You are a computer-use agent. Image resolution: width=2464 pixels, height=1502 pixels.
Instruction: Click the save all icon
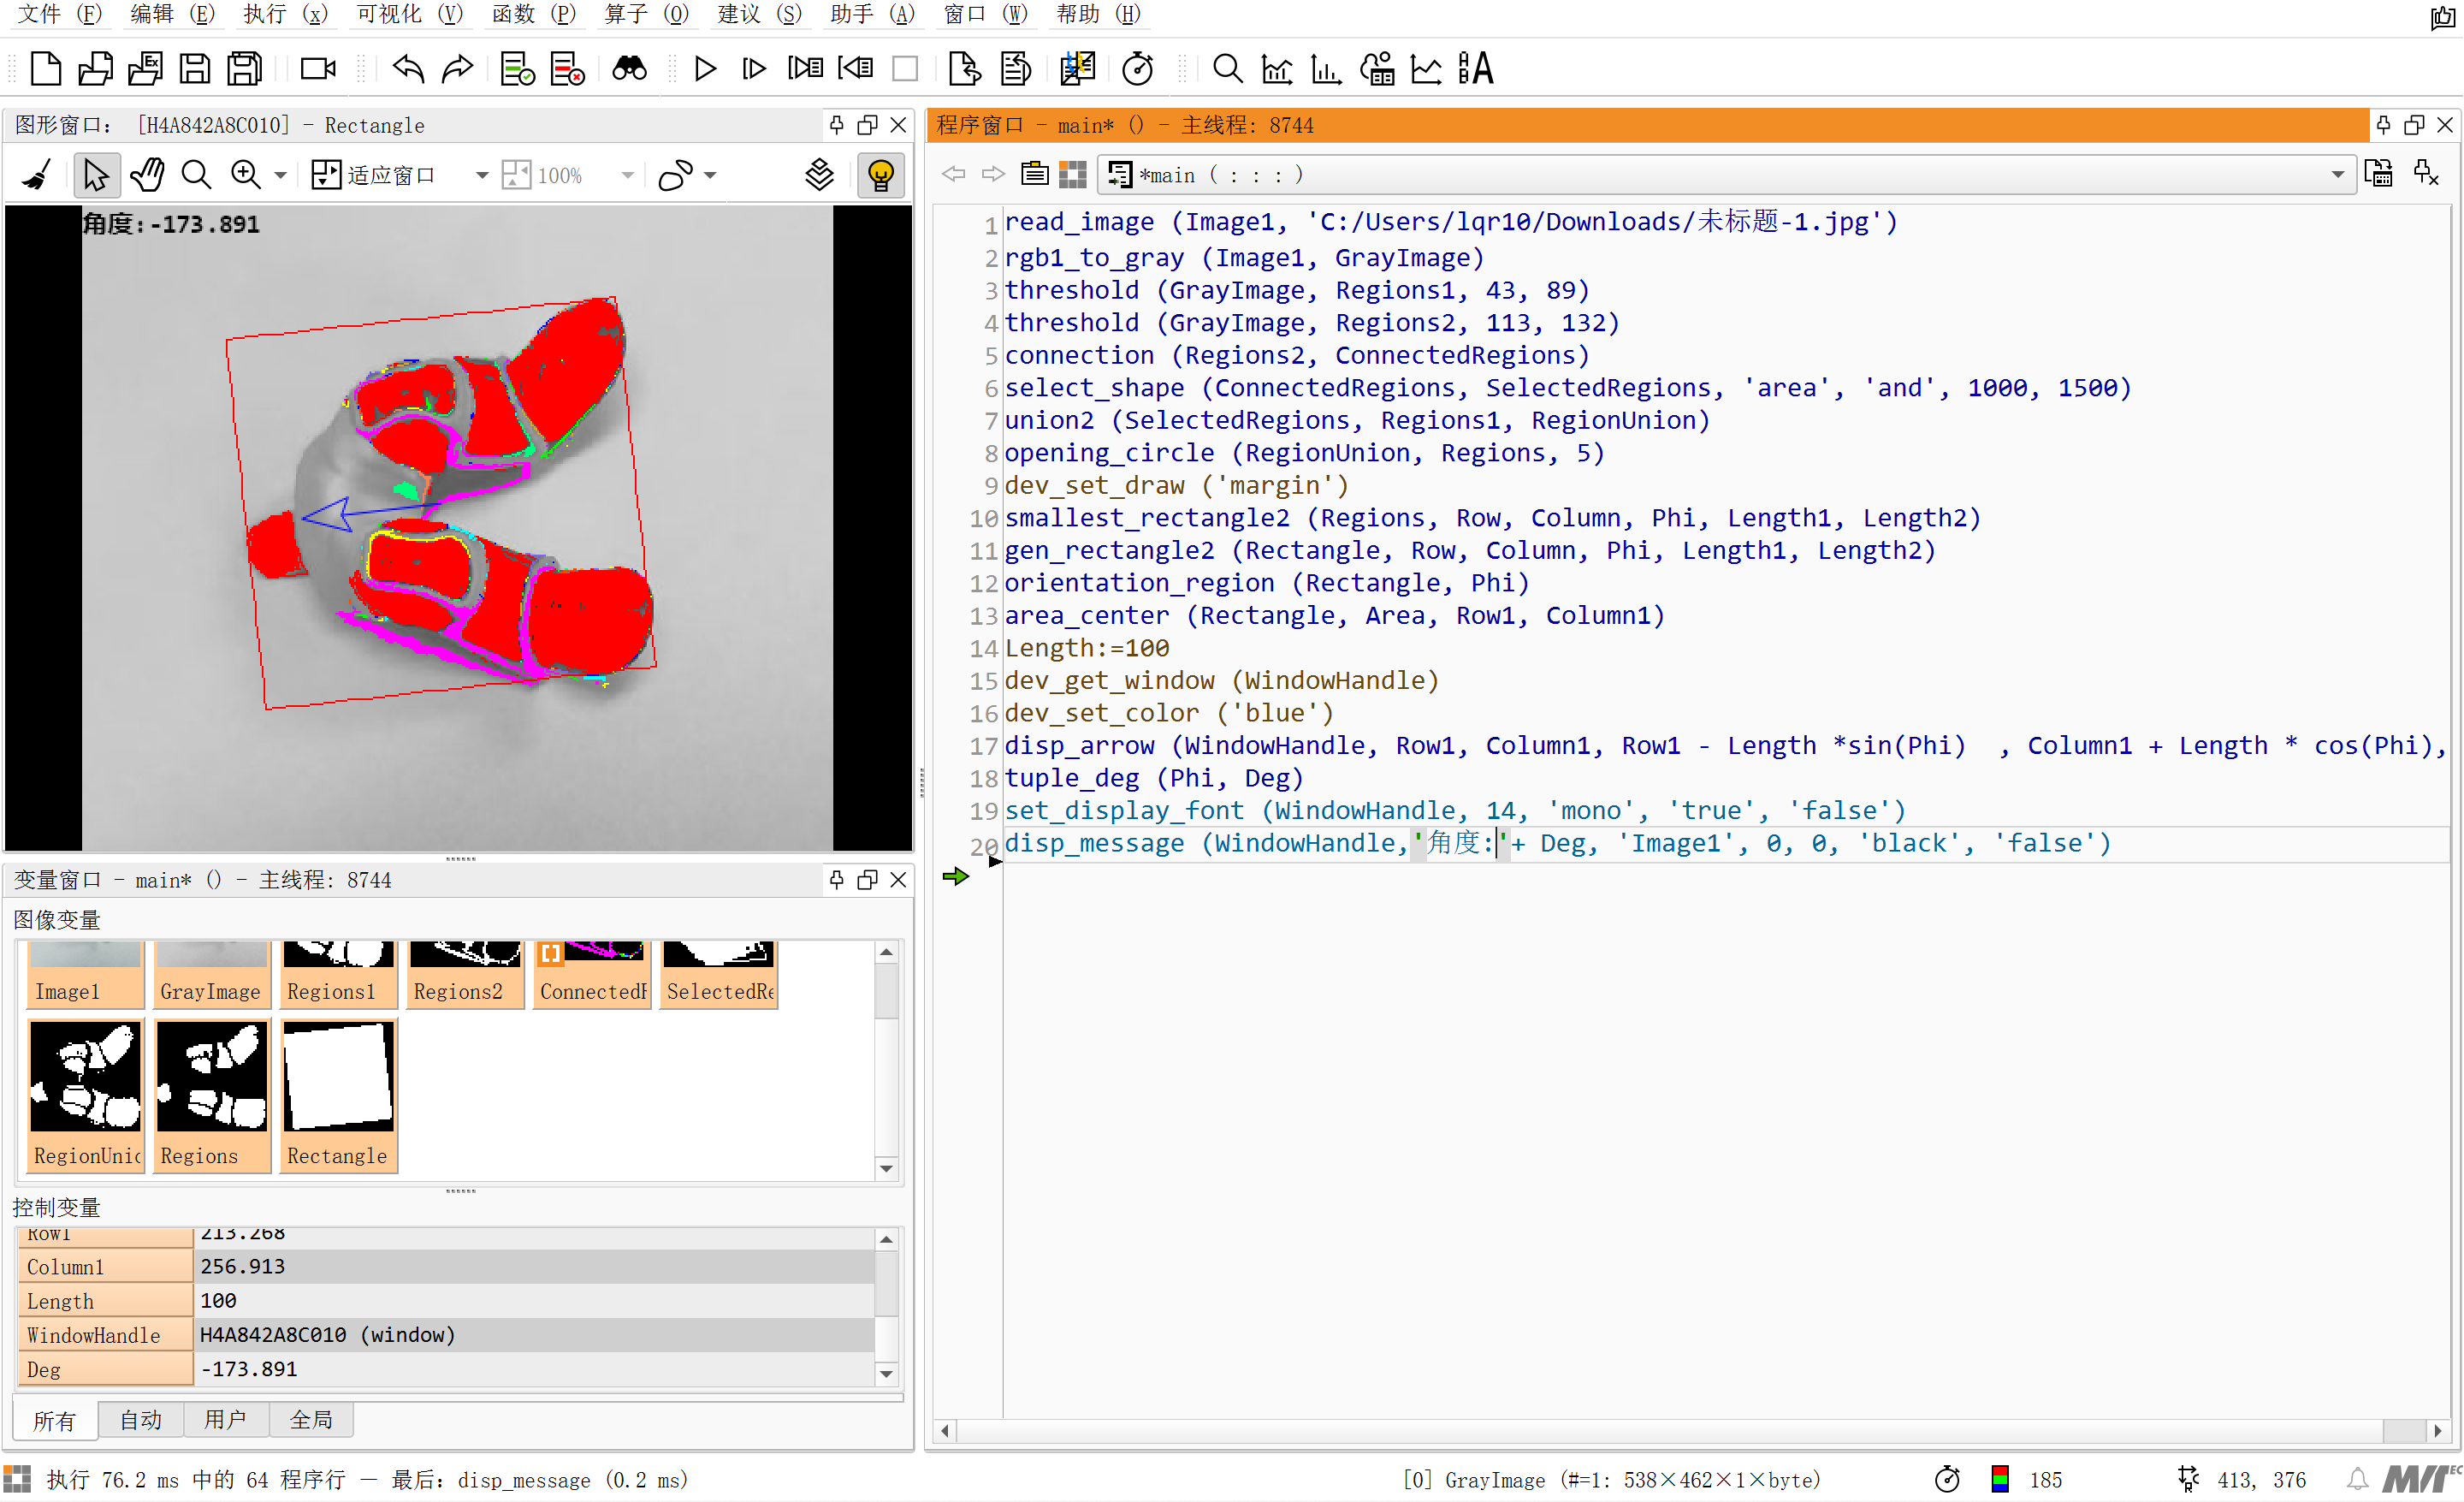click(x=244, y=68)
